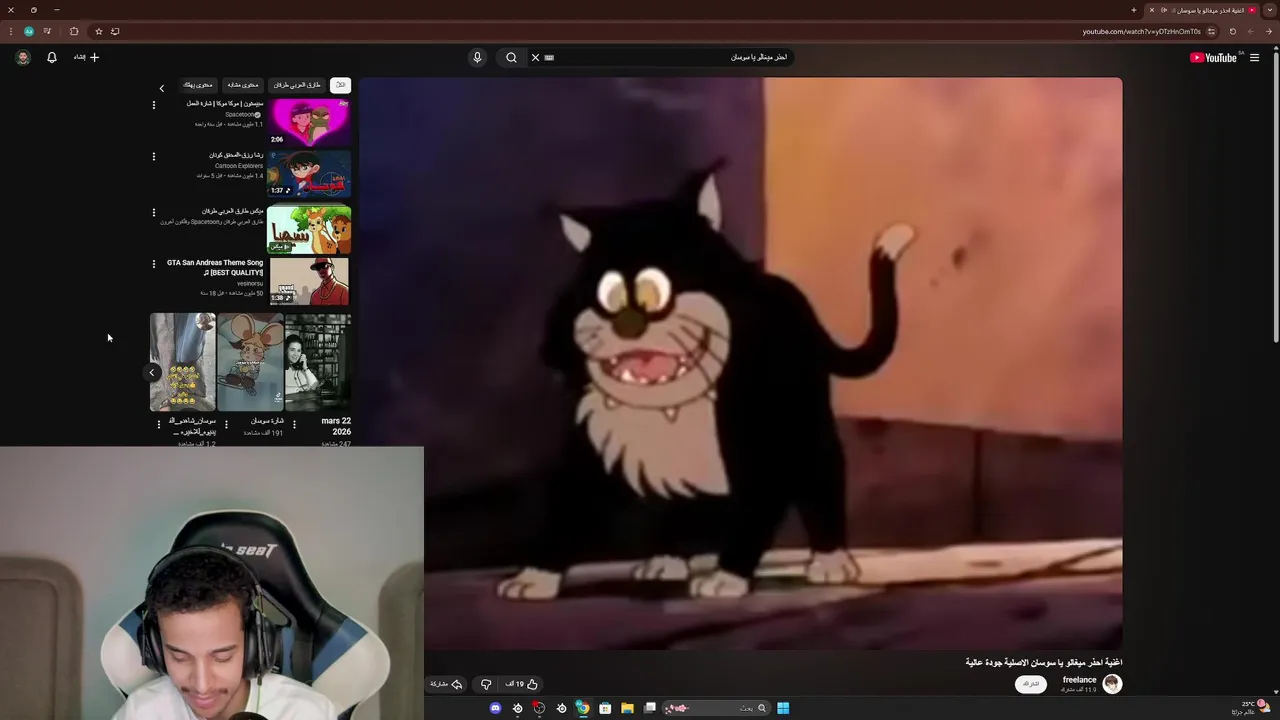
Task: Open the short with the emoji captions
Action: (182, 362)
